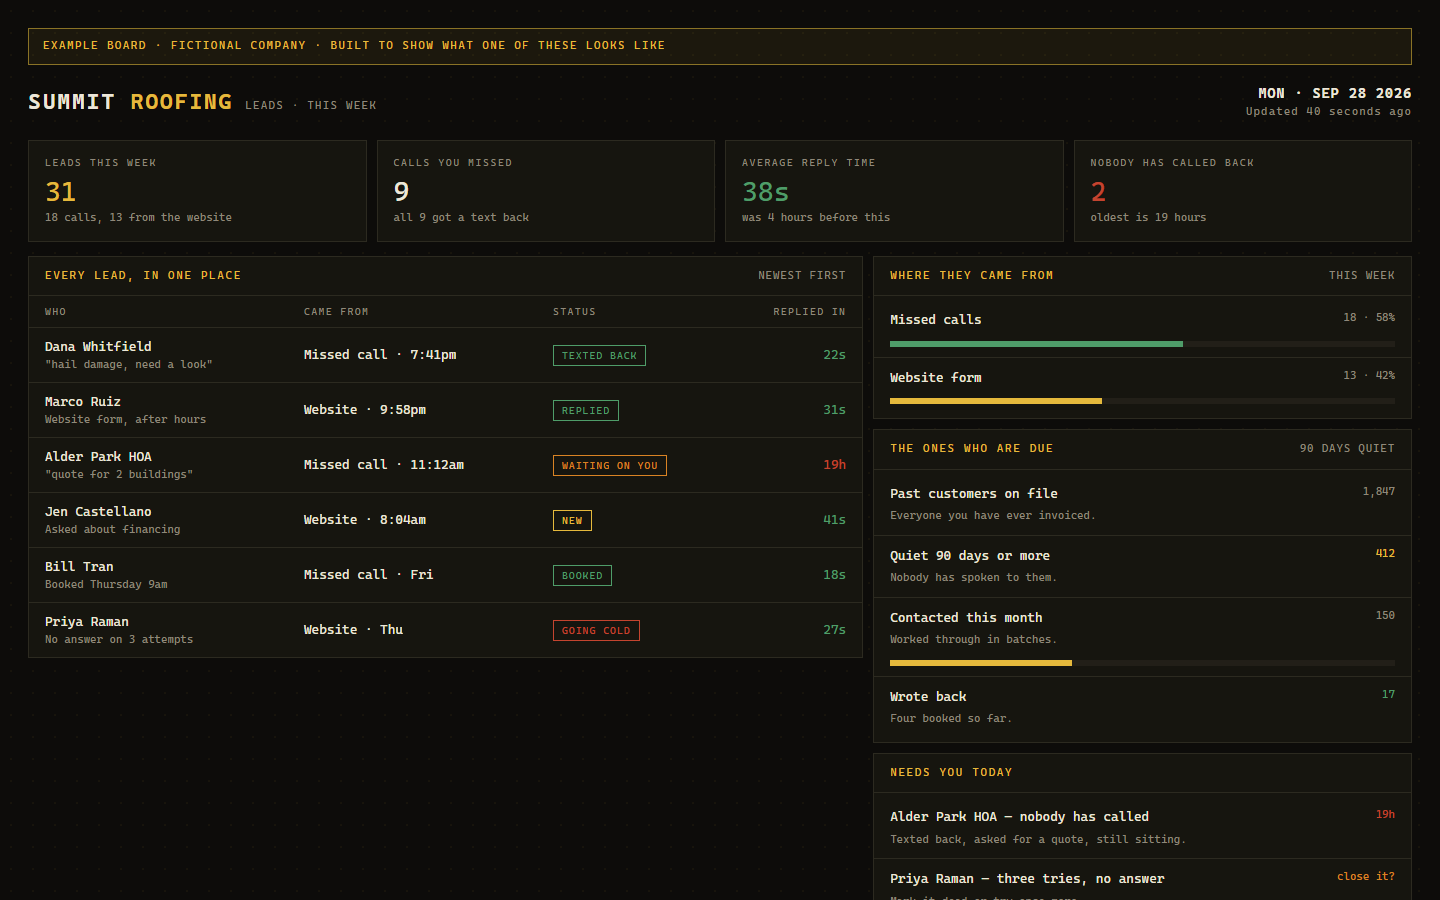This screenshot has width=1440, height=900.
Task: Click the Came From column header
Action: (336, 312)
